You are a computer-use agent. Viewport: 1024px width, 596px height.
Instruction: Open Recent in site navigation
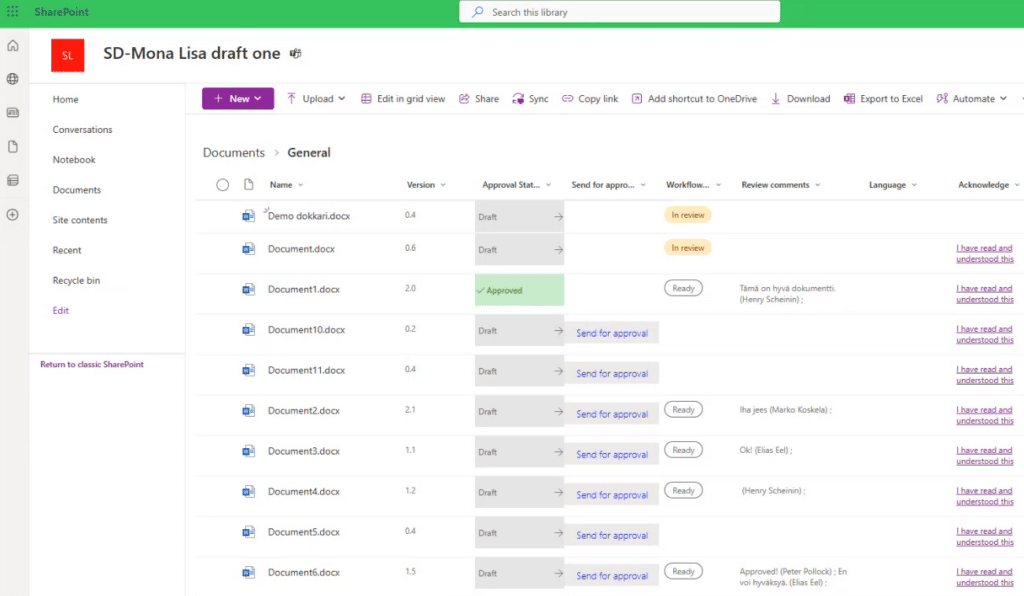pos(67,250)
